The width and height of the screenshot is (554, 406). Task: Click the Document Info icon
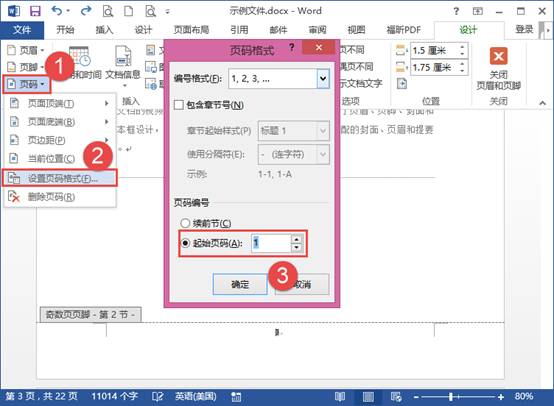(123, 57)
